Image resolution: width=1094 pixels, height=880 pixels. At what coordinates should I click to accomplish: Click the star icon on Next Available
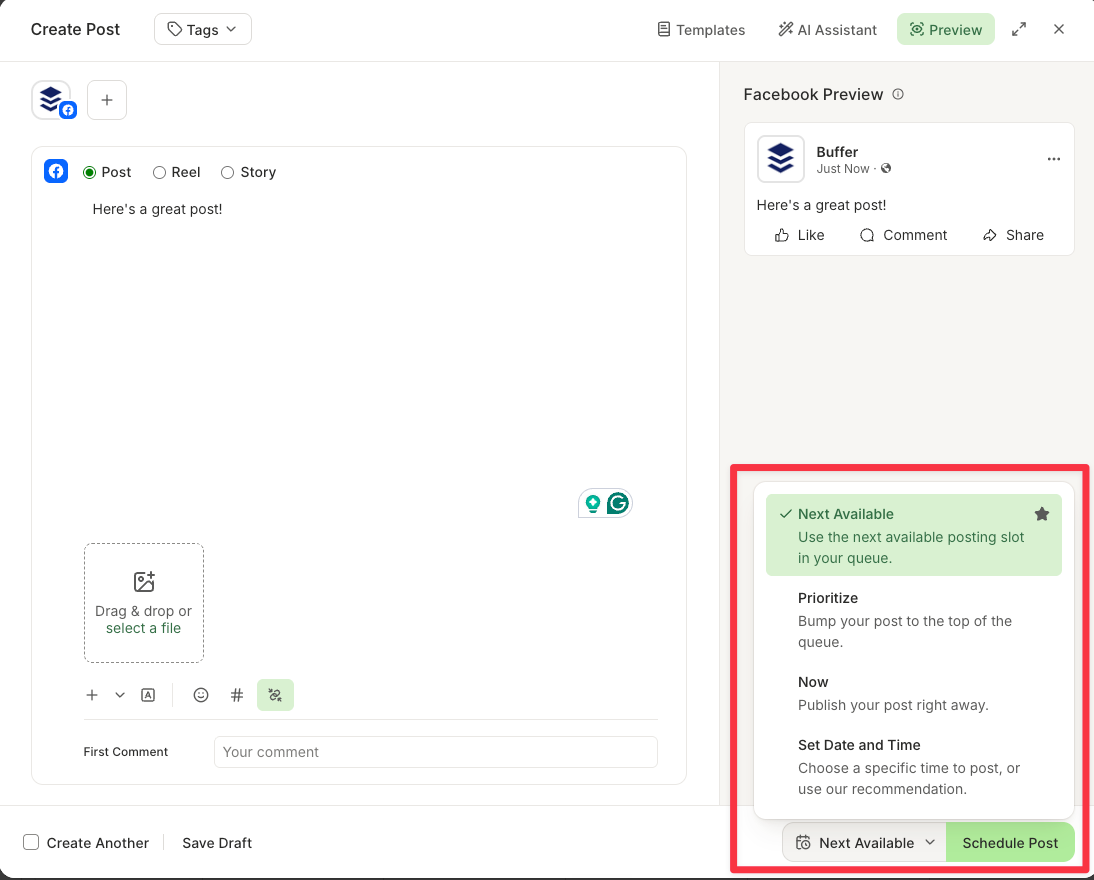click(x=1042, y=514)
